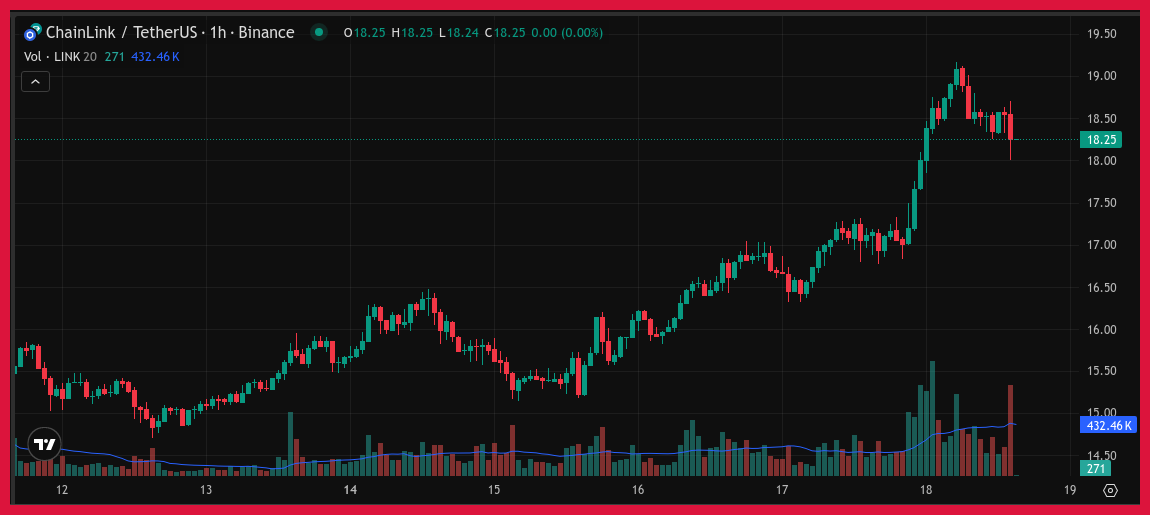
Task: Click date 13 on the time axis
Action: (x=205, y=490)
